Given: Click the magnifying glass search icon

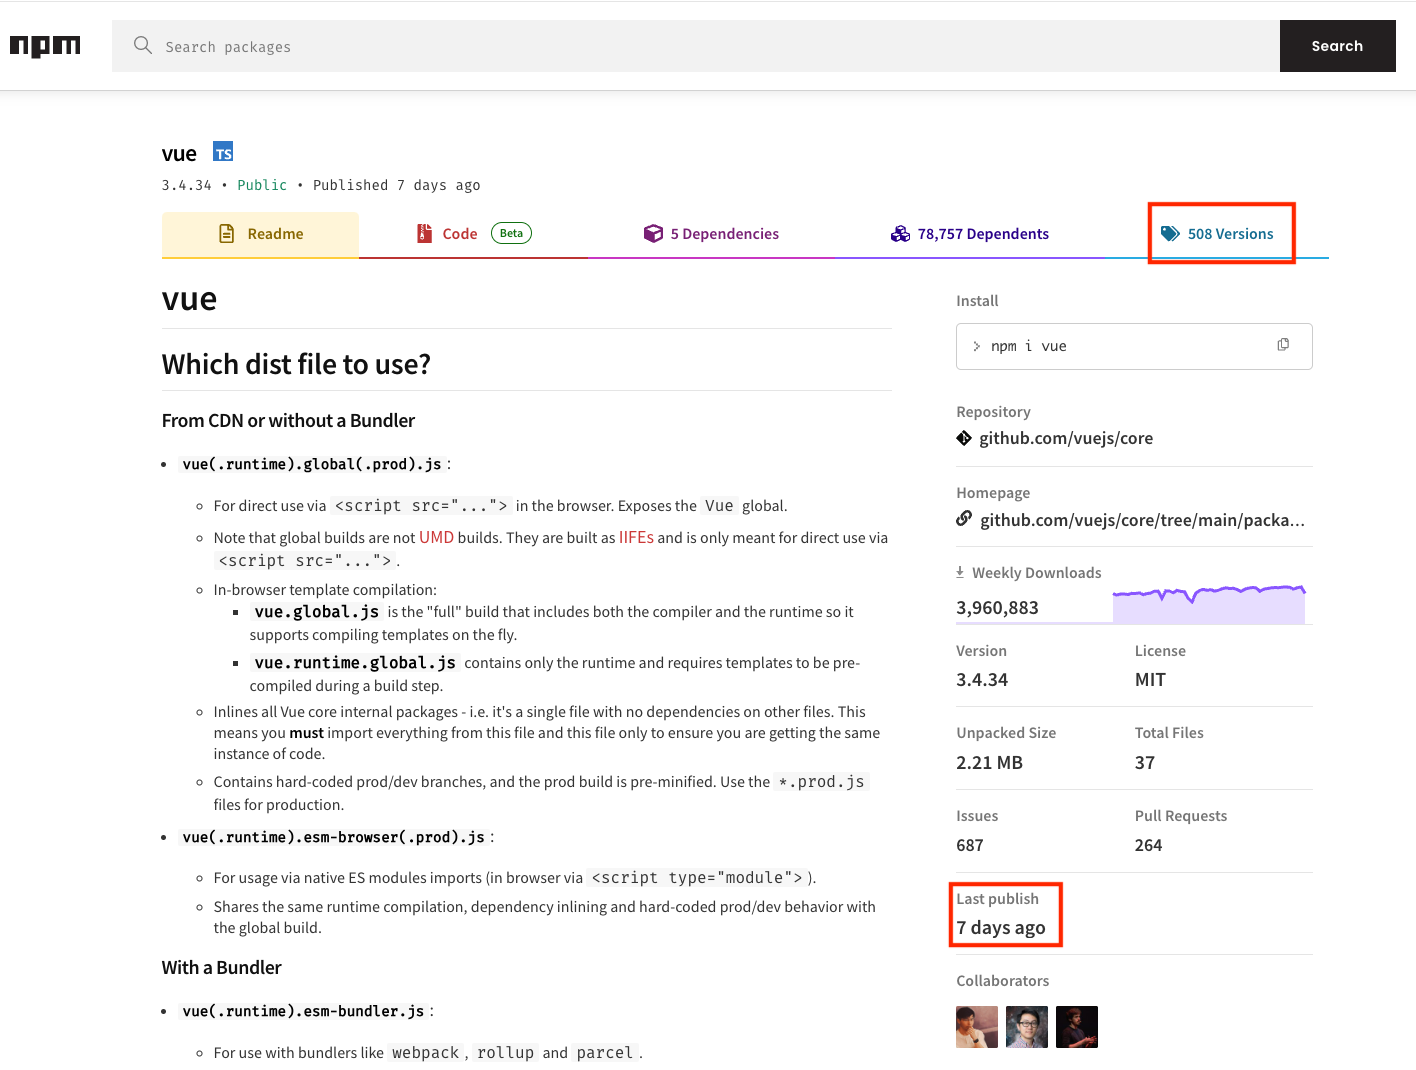Looking at the screenshot, I should (143, 46).
